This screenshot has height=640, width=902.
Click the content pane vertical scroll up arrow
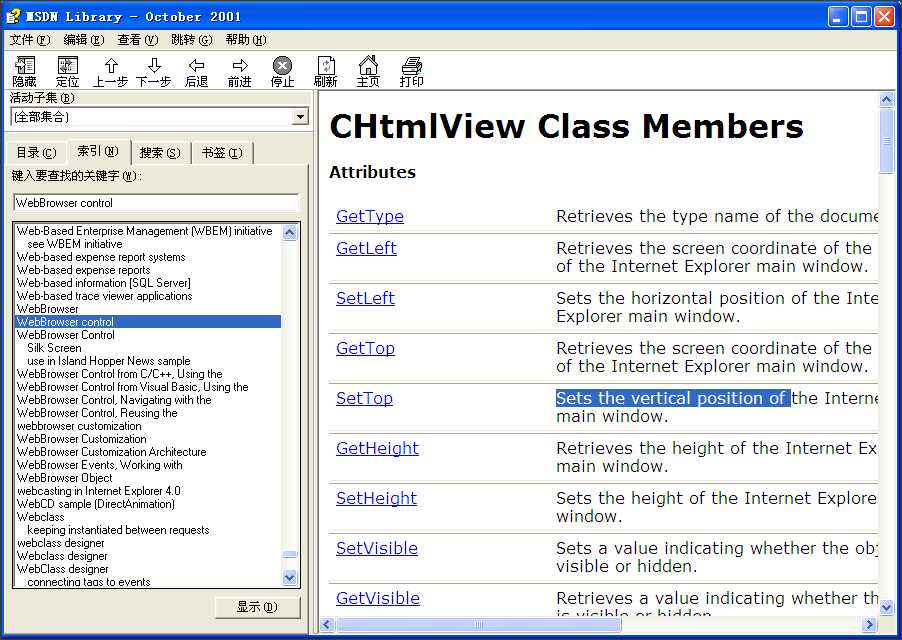886,99
